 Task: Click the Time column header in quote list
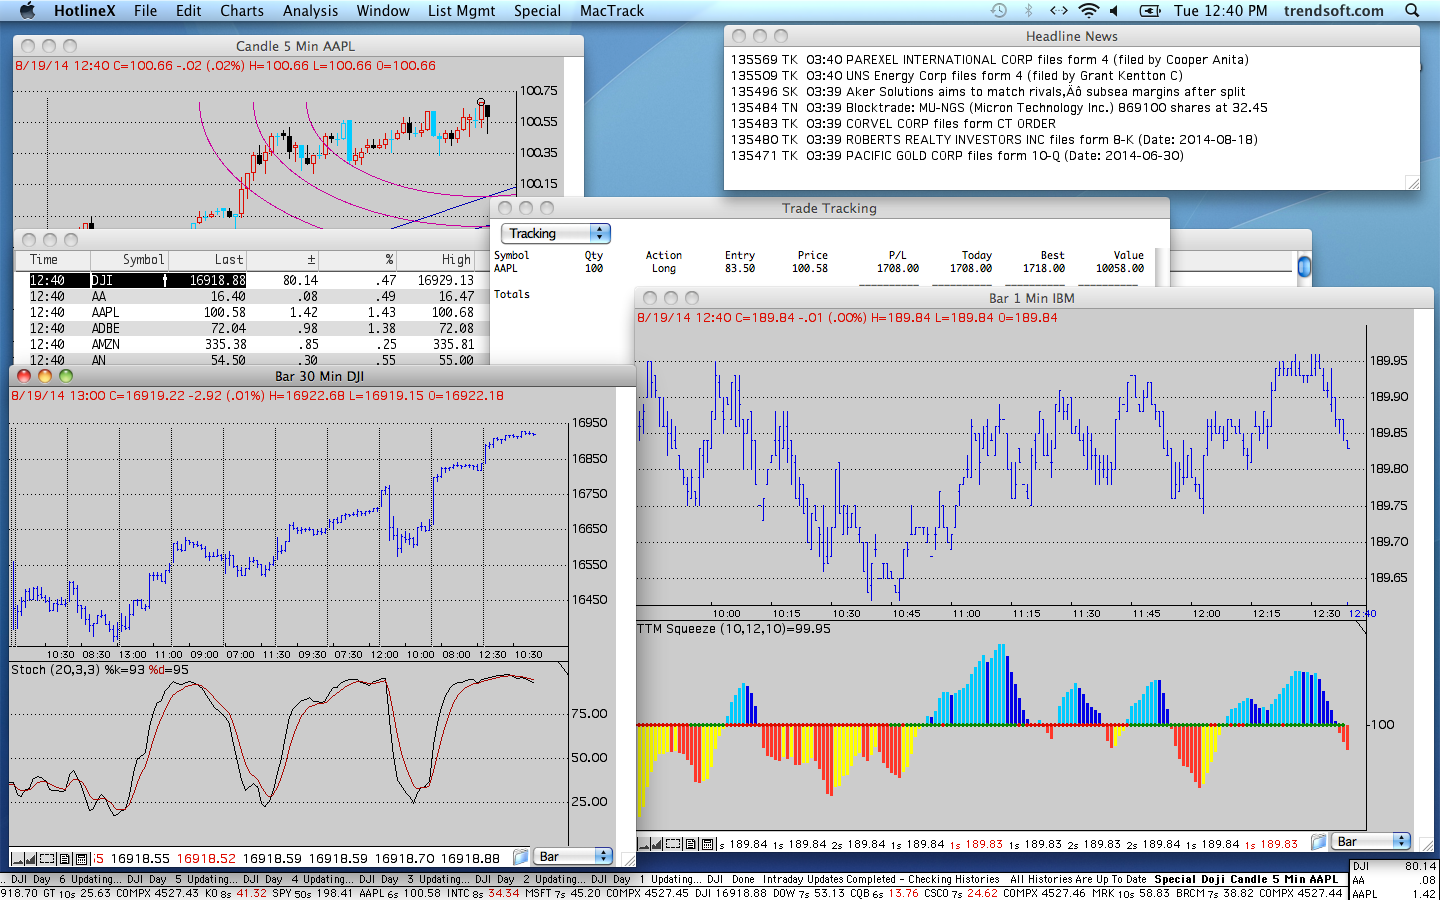(52, 260)
